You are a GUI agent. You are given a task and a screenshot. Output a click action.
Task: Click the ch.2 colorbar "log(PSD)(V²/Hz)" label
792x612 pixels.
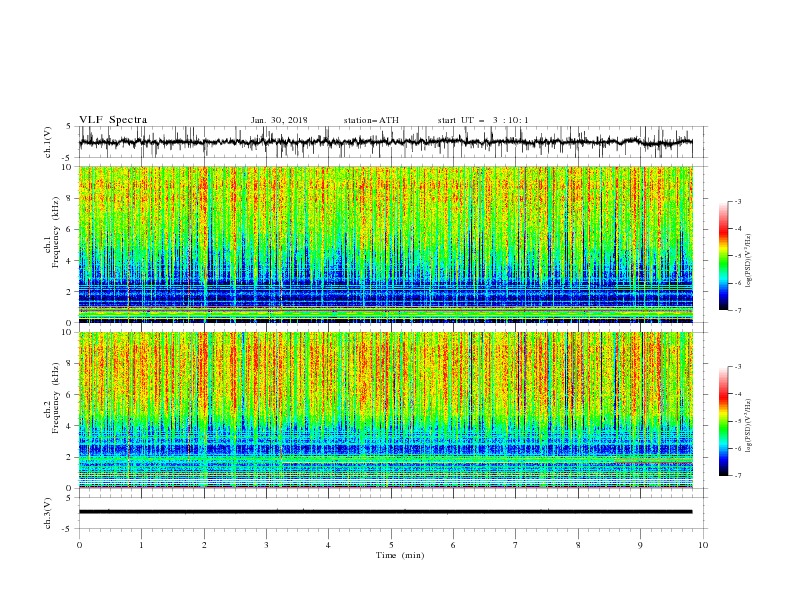748,426
